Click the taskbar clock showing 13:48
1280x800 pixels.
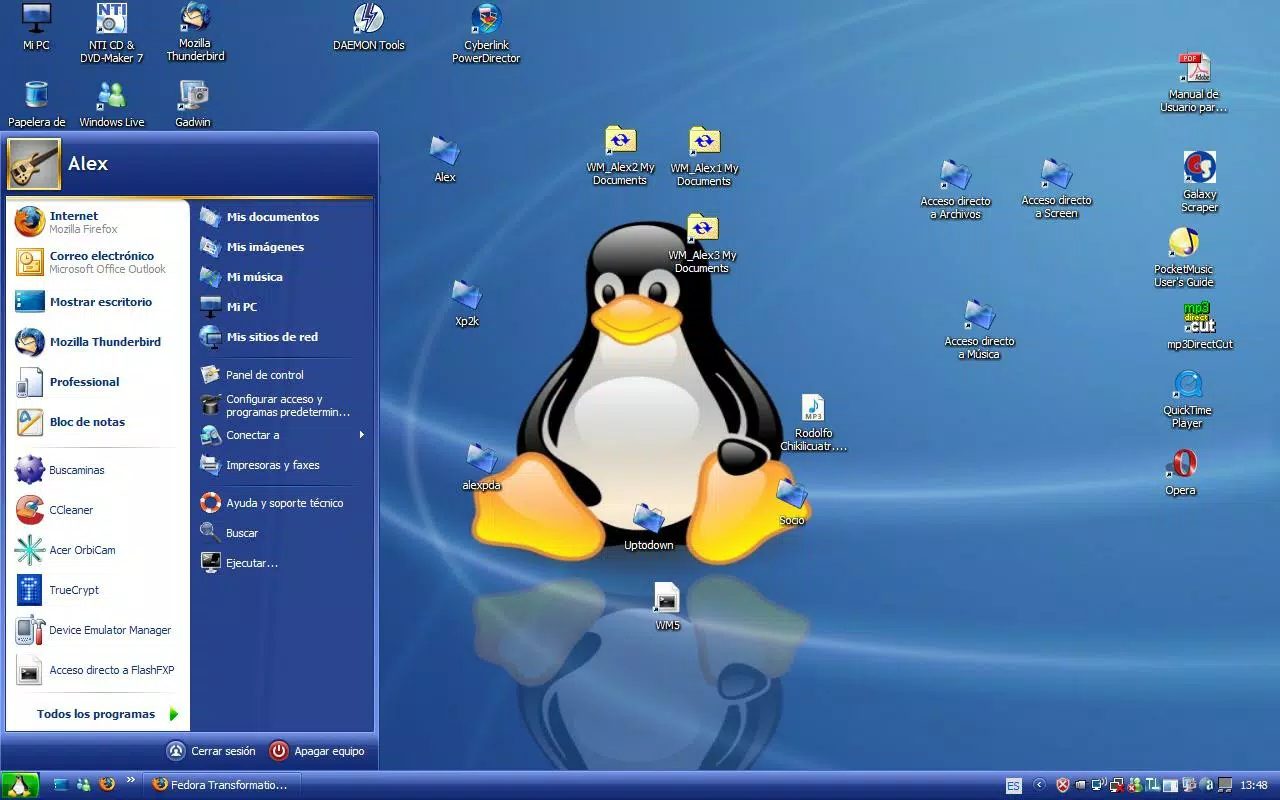[x=1254, y=785]
